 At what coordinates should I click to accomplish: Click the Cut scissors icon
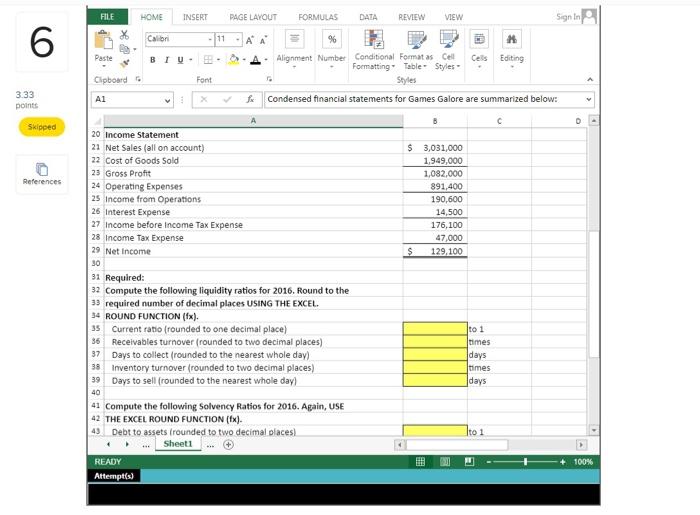125,35
